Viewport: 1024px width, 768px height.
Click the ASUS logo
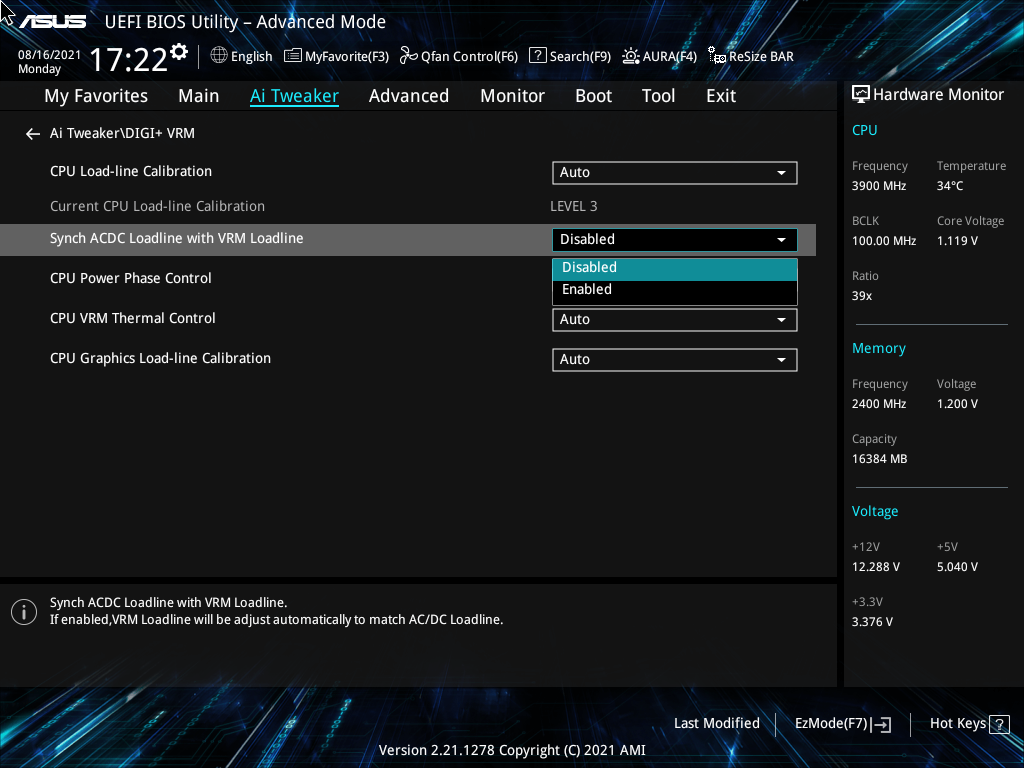[52, 22]
